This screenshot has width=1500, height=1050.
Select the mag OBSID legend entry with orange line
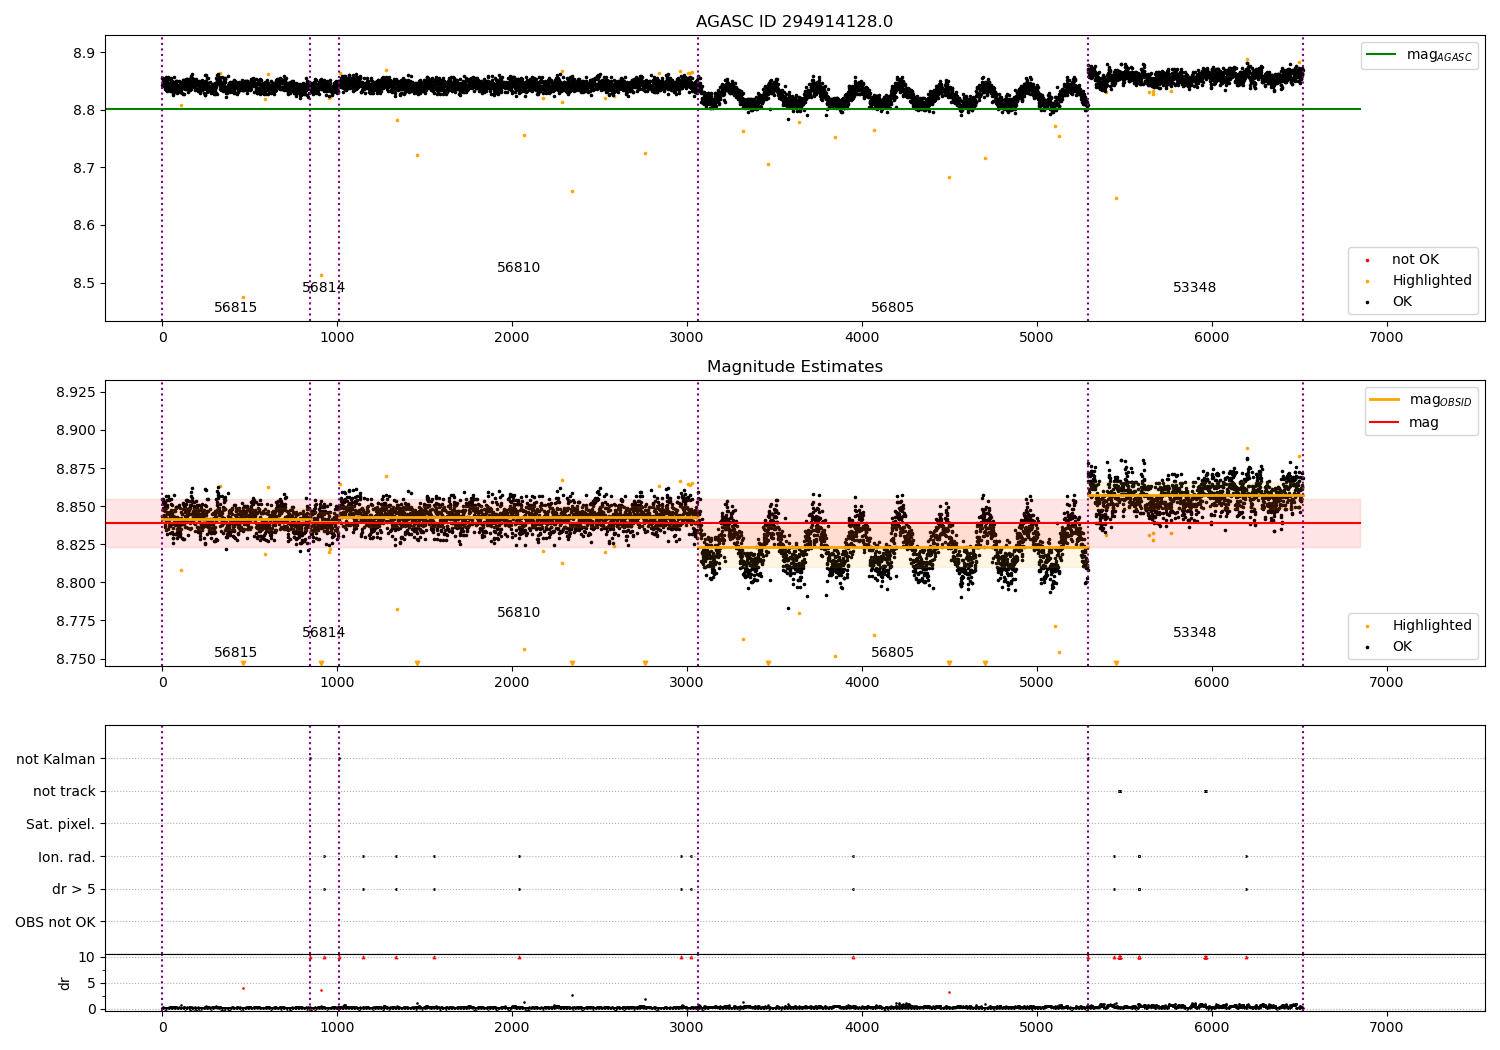[x=1421, y=400]
